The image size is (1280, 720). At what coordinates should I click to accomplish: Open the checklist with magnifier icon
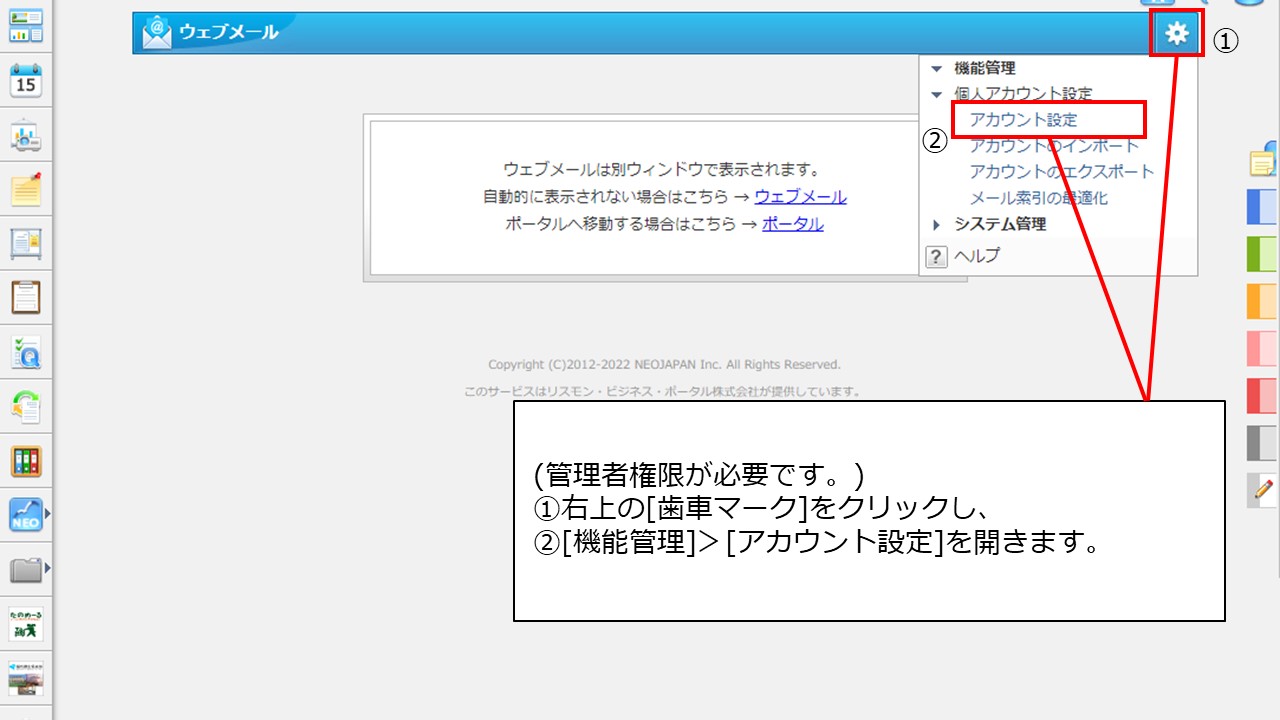click(26, 351)
